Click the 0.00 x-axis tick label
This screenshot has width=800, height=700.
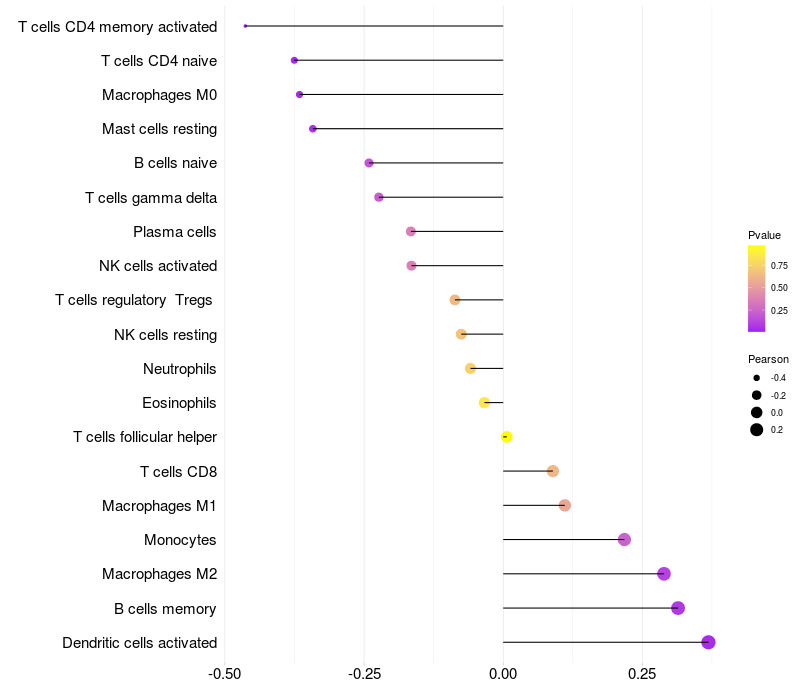tap(503, 674)
